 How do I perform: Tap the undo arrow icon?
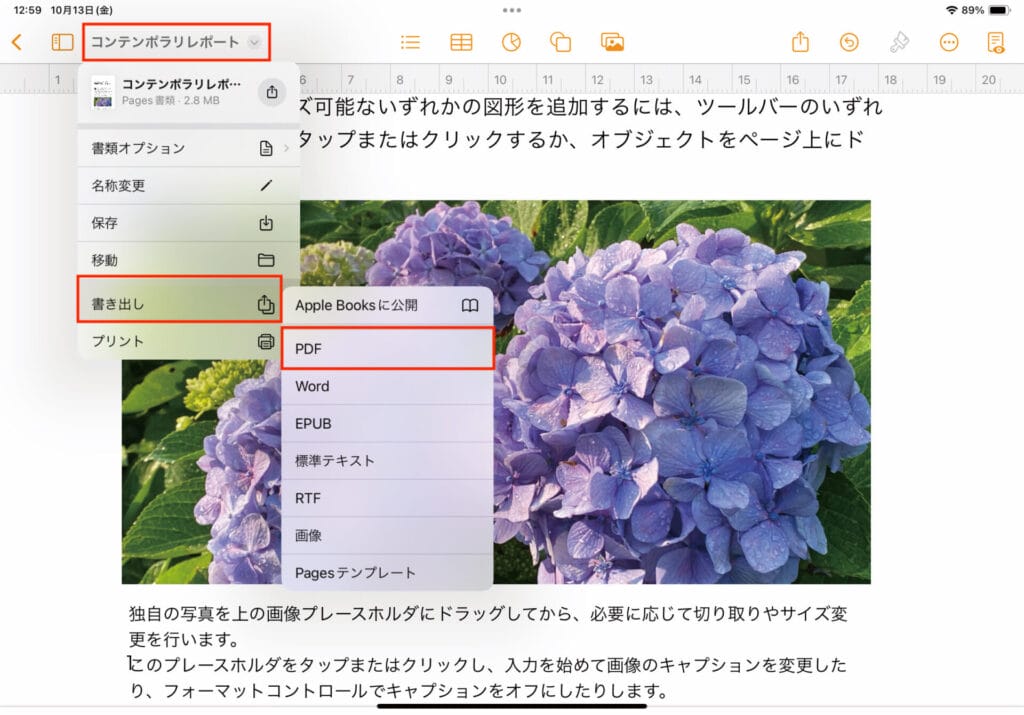tap(849, 42)
